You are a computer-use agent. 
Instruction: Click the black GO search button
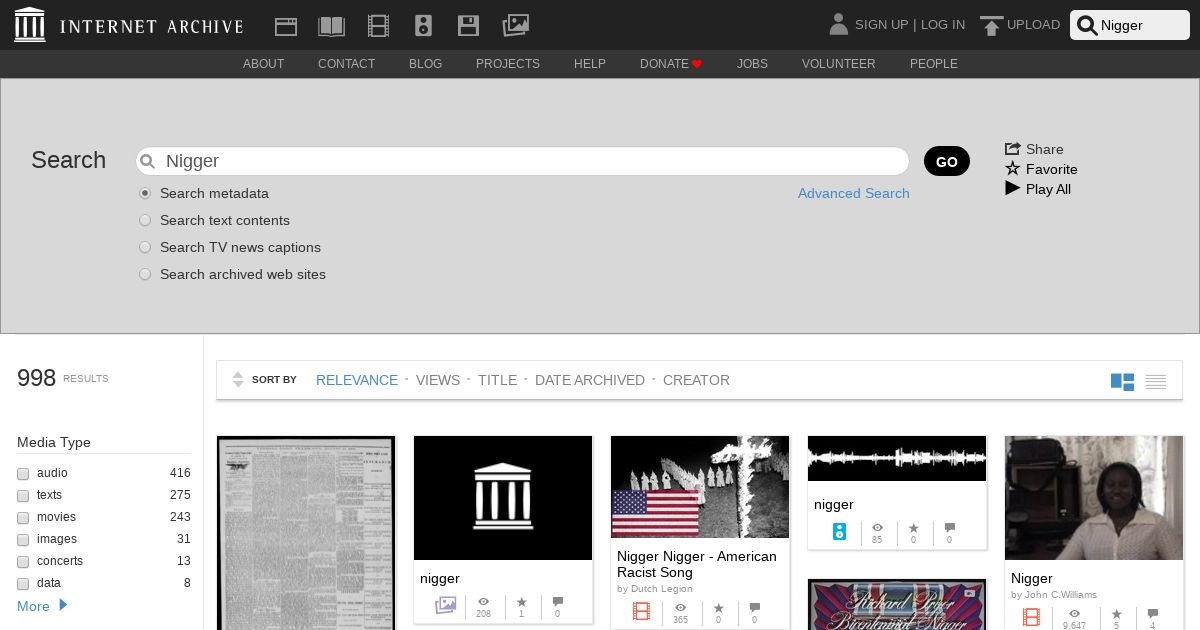[x=947, y=161]
